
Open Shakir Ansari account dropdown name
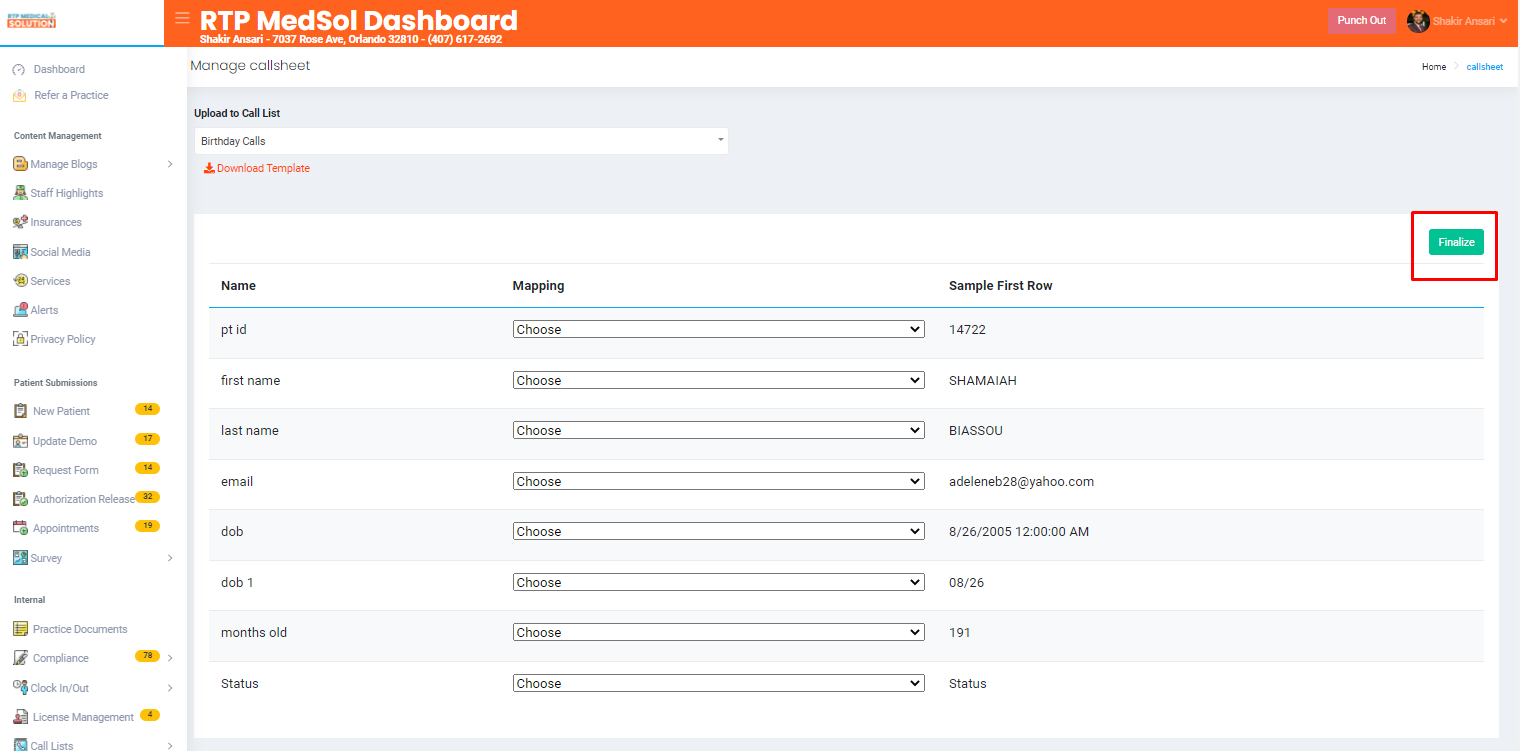tap(1463, 21)
